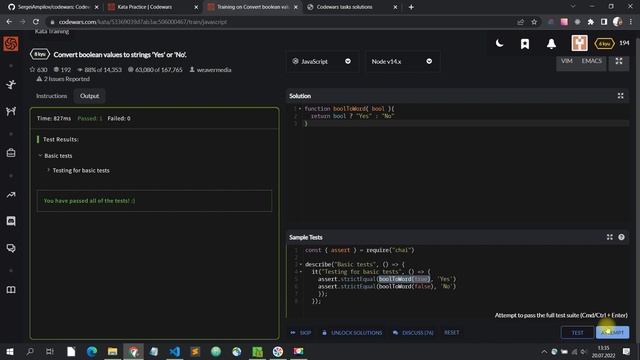Toggle browser side panel icon
This screenshot has width=640, height=360.
604,22
